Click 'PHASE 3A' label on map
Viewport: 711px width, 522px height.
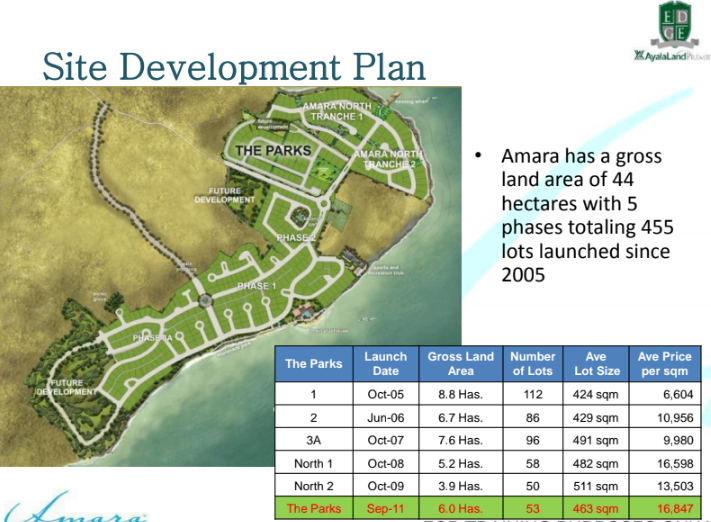tap(152, 338)
